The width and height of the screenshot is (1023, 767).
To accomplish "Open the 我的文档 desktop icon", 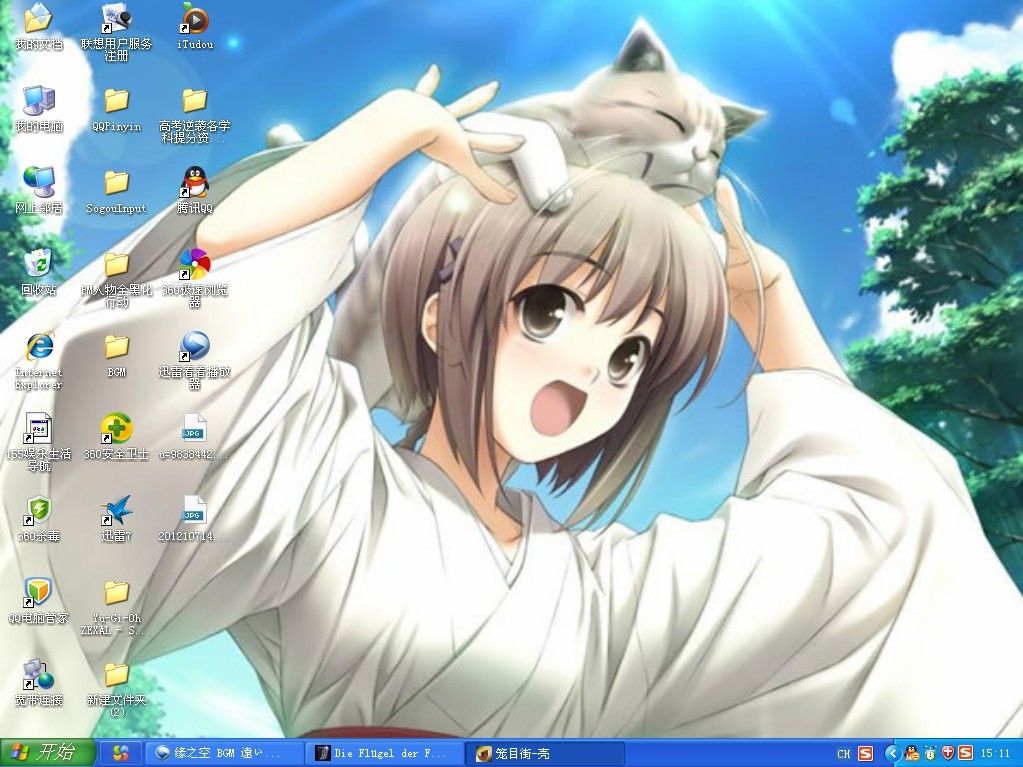I will tap(38, 26).
